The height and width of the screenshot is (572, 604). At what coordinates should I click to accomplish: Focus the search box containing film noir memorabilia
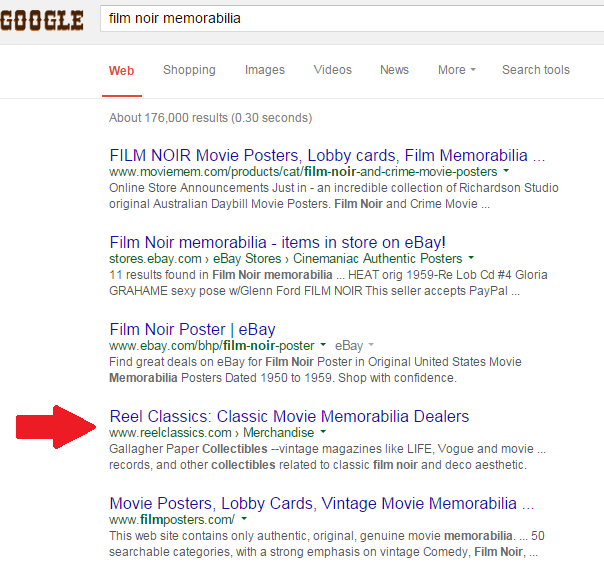pyautogui.click(x=350, y=18)
